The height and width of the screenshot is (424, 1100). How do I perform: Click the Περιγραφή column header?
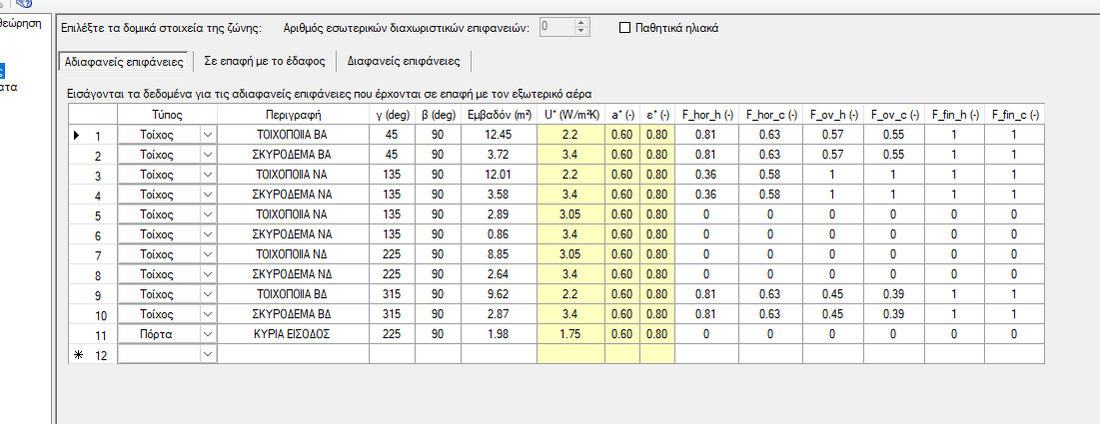[292, 115]
